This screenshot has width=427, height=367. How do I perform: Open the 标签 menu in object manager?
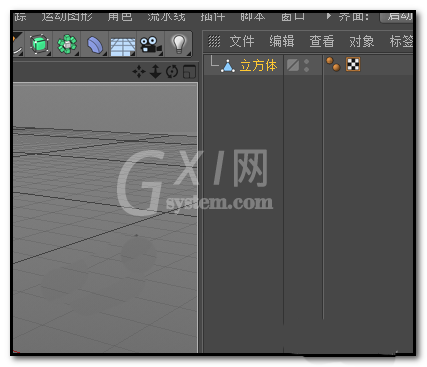[x=401, y=41]
